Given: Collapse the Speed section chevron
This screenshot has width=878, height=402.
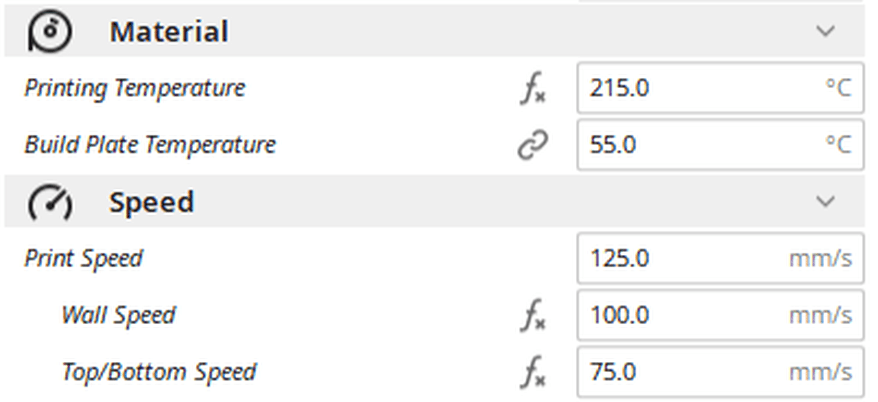Looking at the screenshot, I should click(x=825, y=202).
